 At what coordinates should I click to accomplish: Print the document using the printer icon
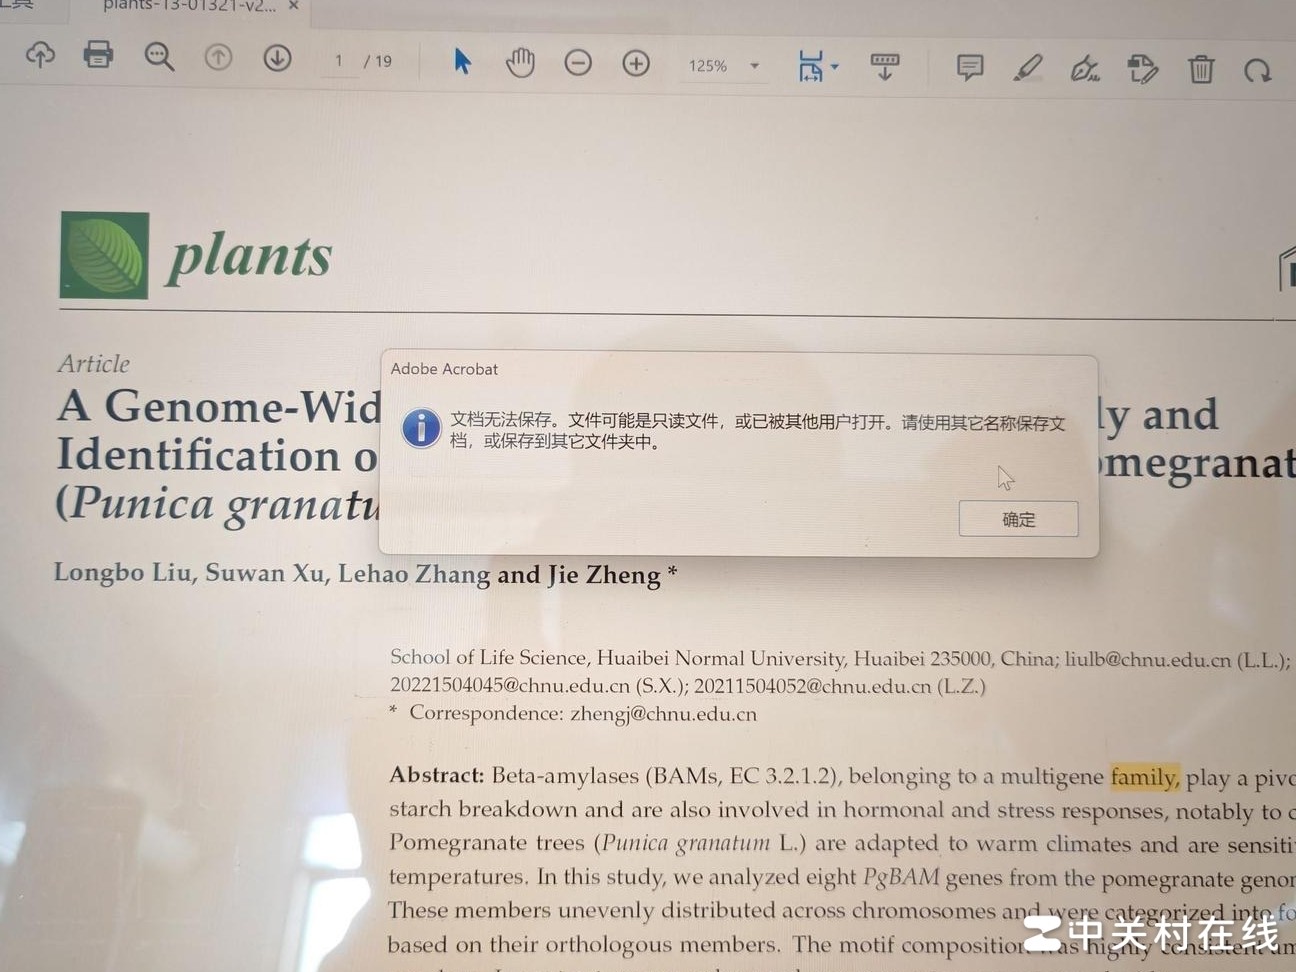click(98, 54)
